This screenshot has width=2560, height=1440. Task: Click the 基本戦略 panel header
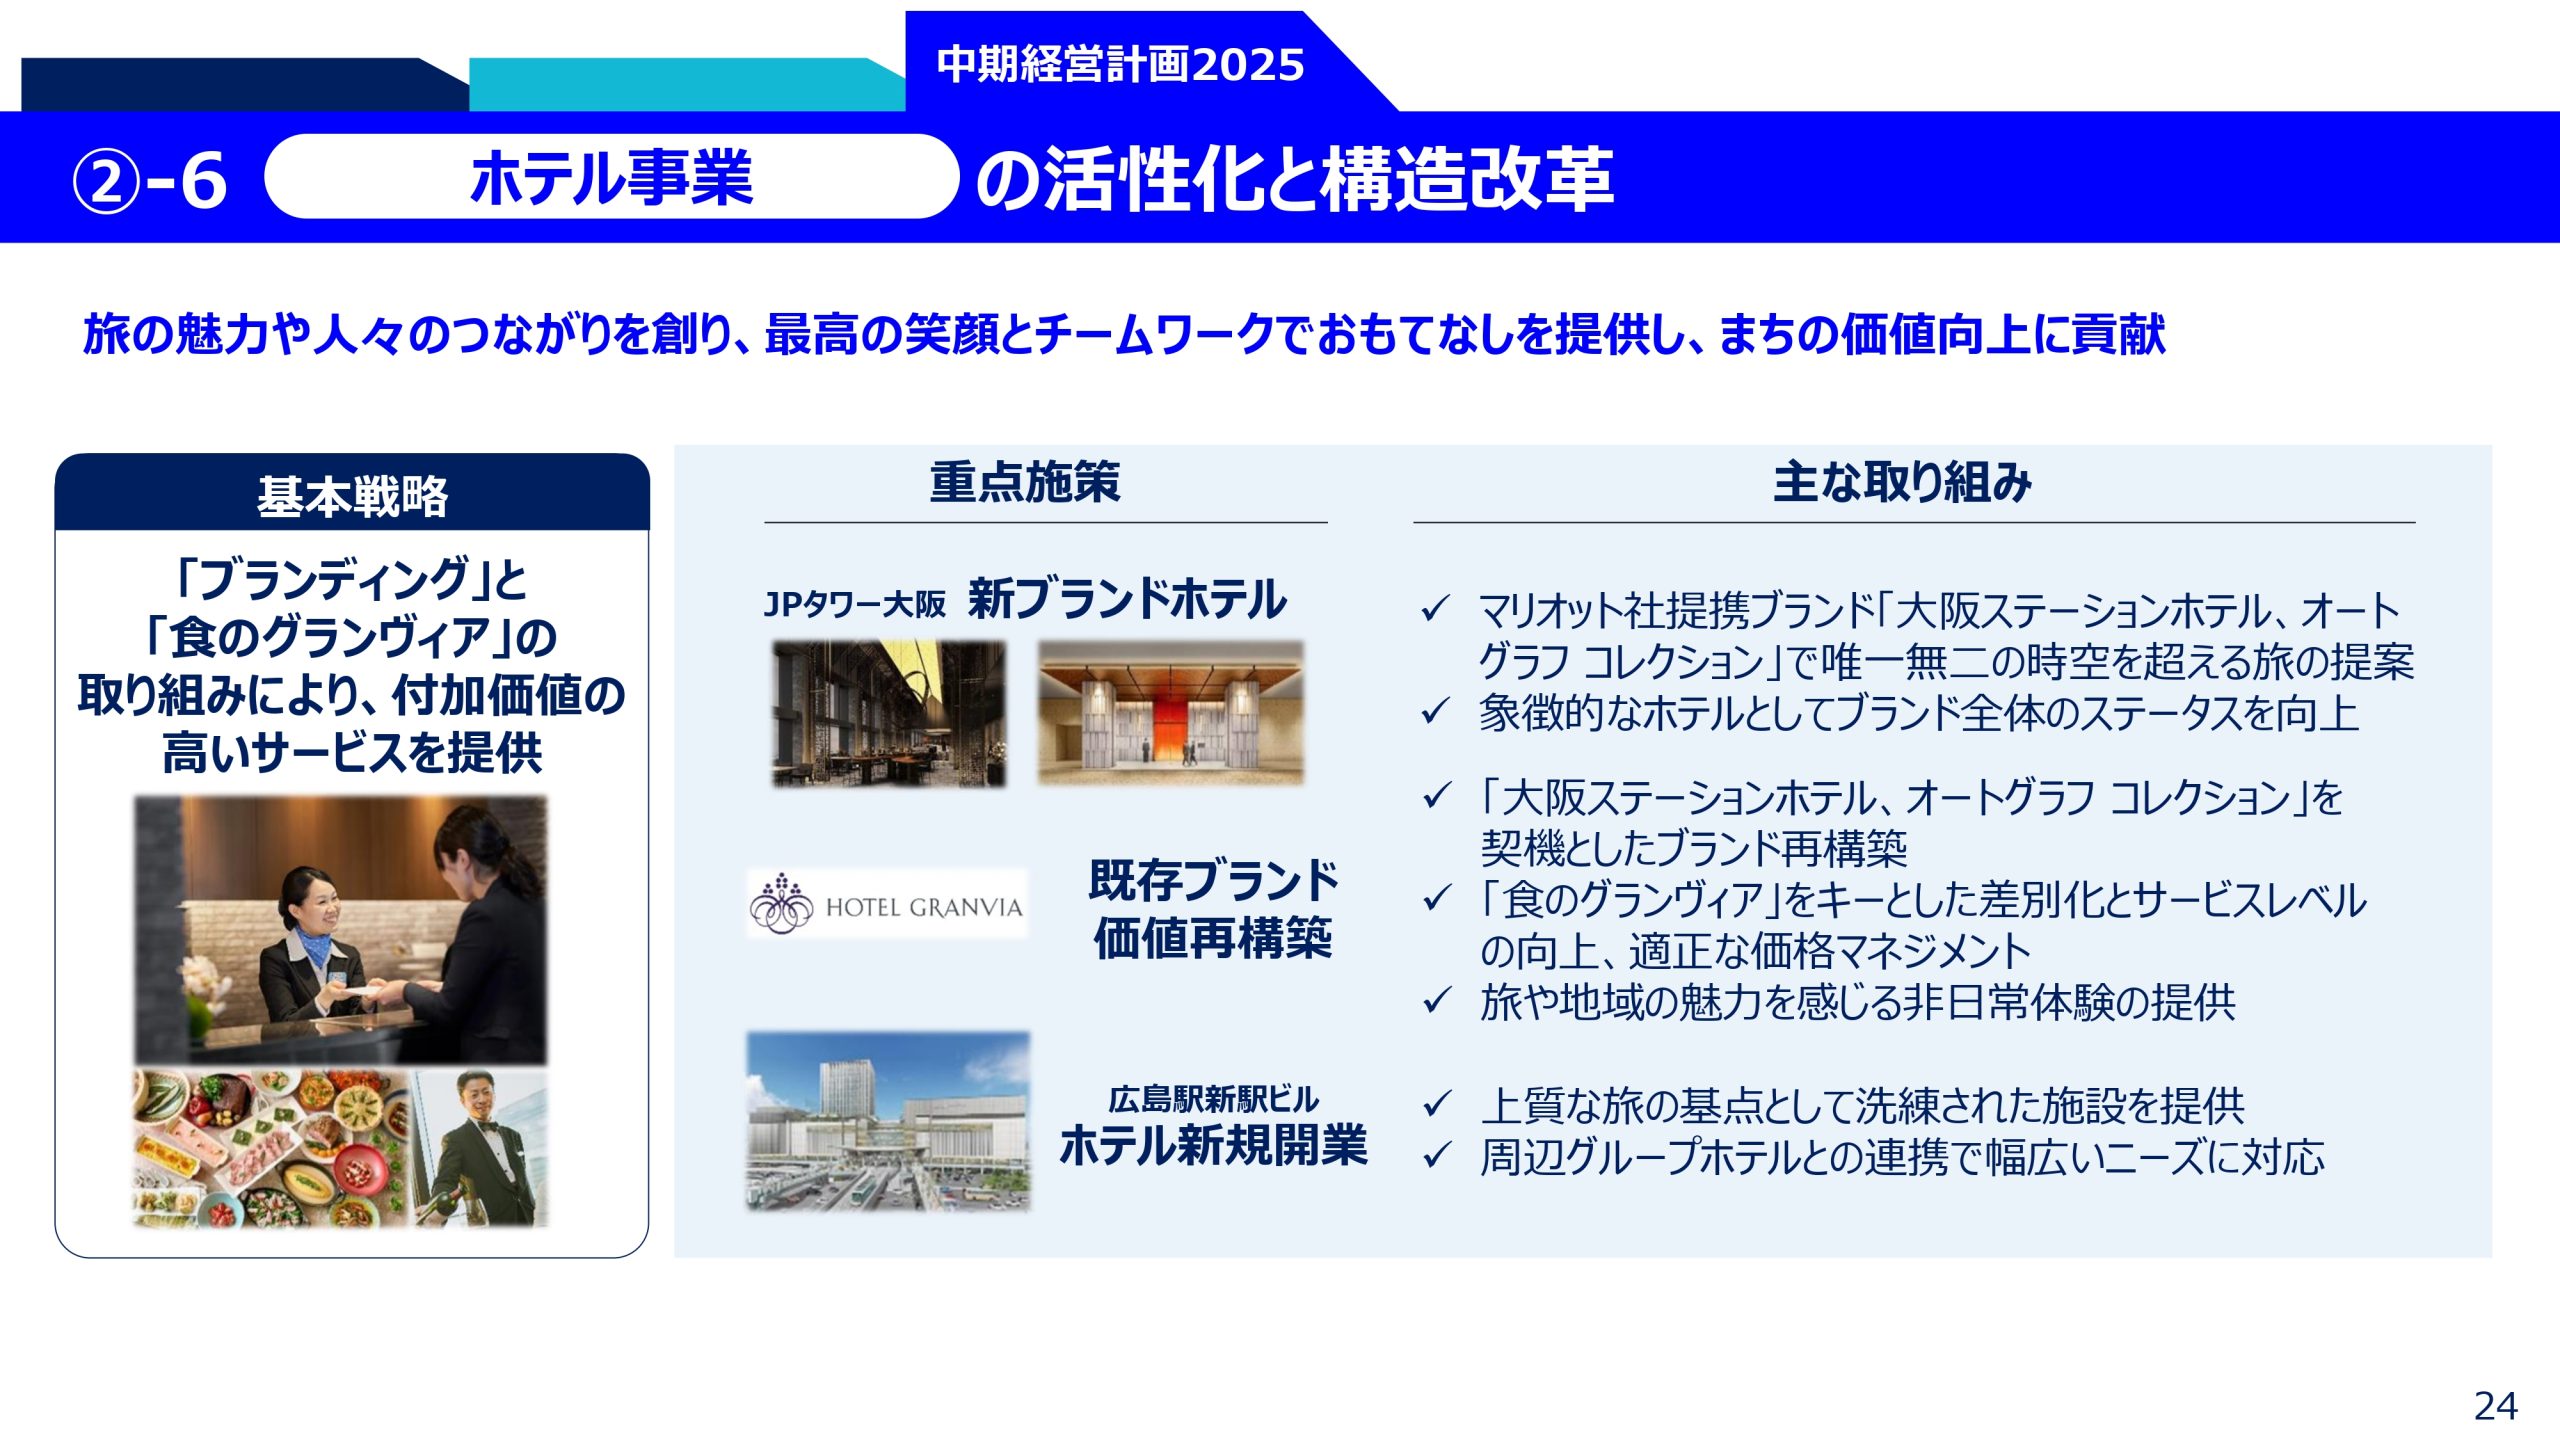point(352,495)
